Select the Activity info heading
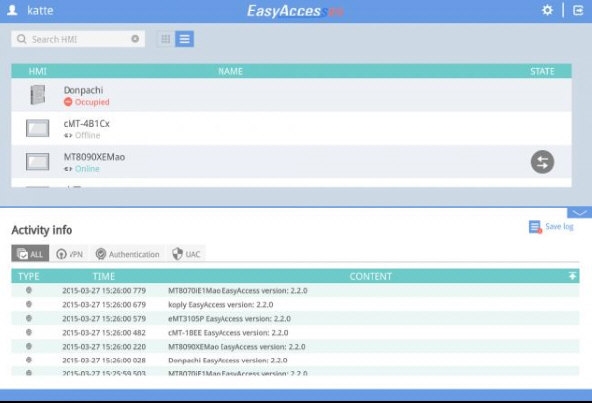This screenshot has height=403, width=592. (x=42, y=230)
